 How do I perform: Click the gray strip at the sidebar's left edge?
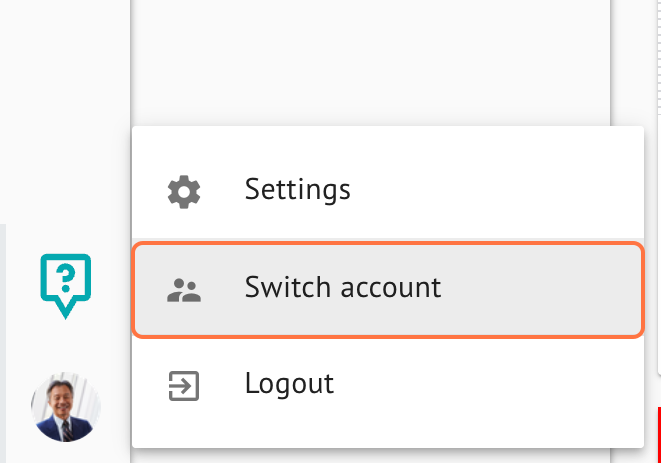(3, 343)
